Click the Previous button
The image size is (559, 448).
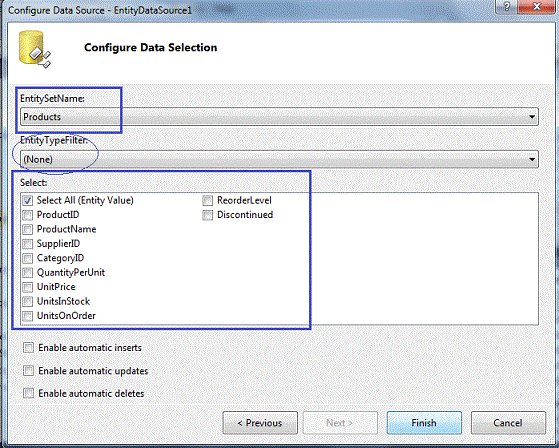(x=260, y=423)
